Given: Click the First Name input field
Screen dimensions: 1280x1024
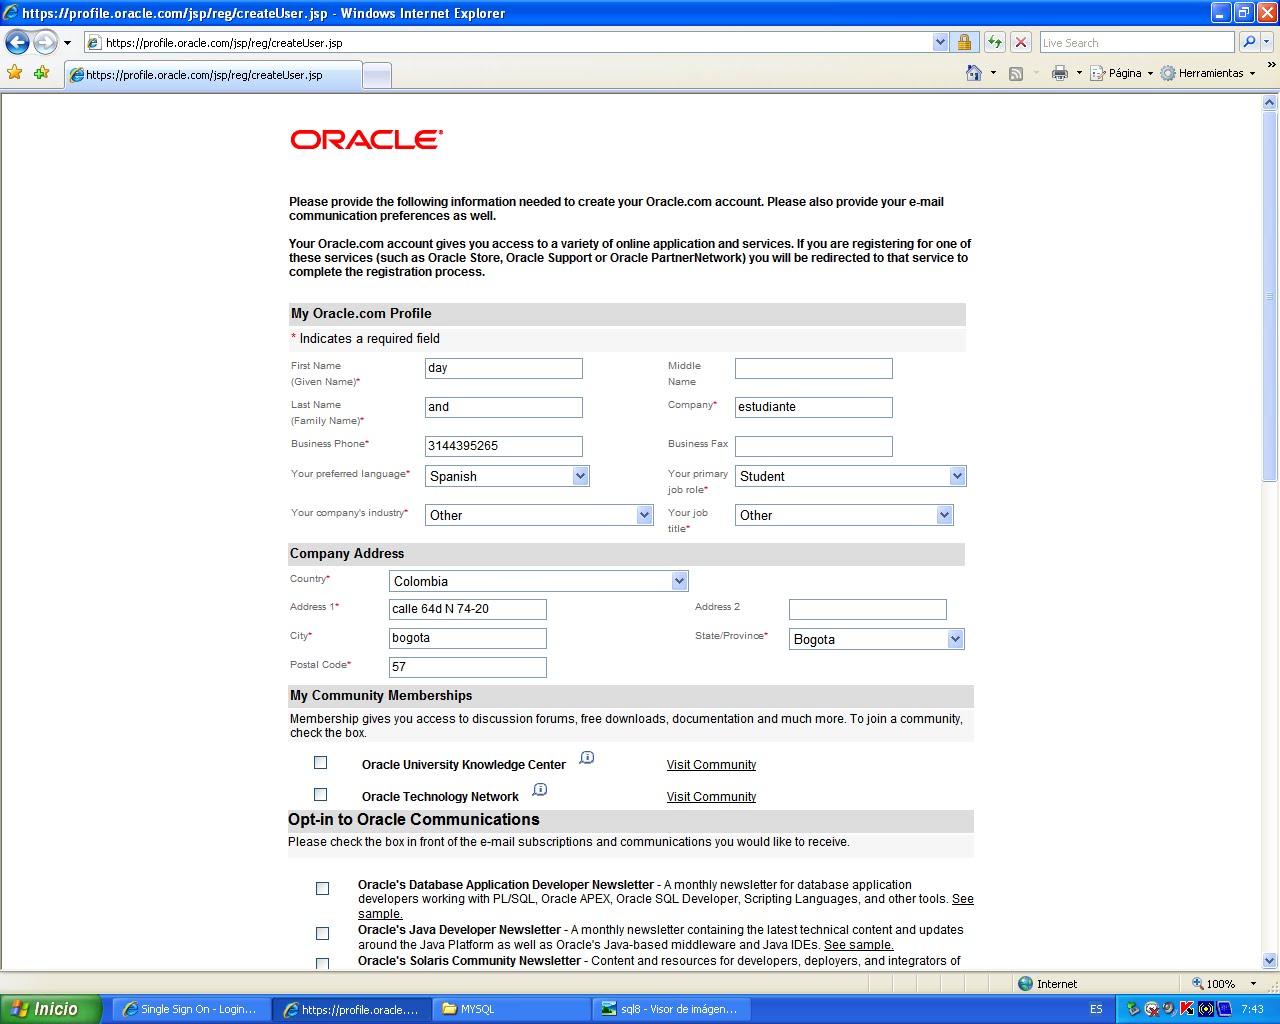Looking at the screenshot, I should click(504, 368).
